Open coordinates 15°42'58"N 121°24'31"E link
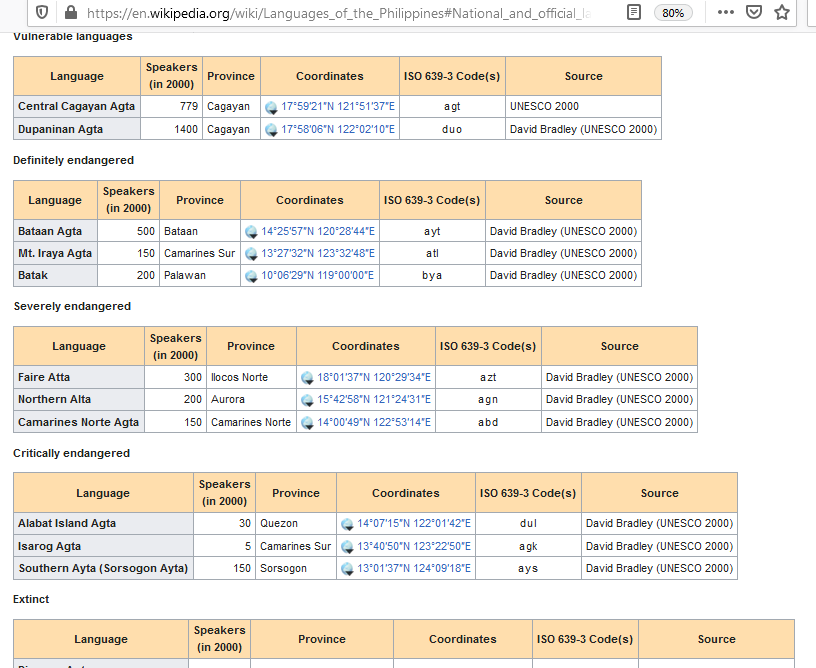Viewport: 816px width, 668px height. point(374,400)
